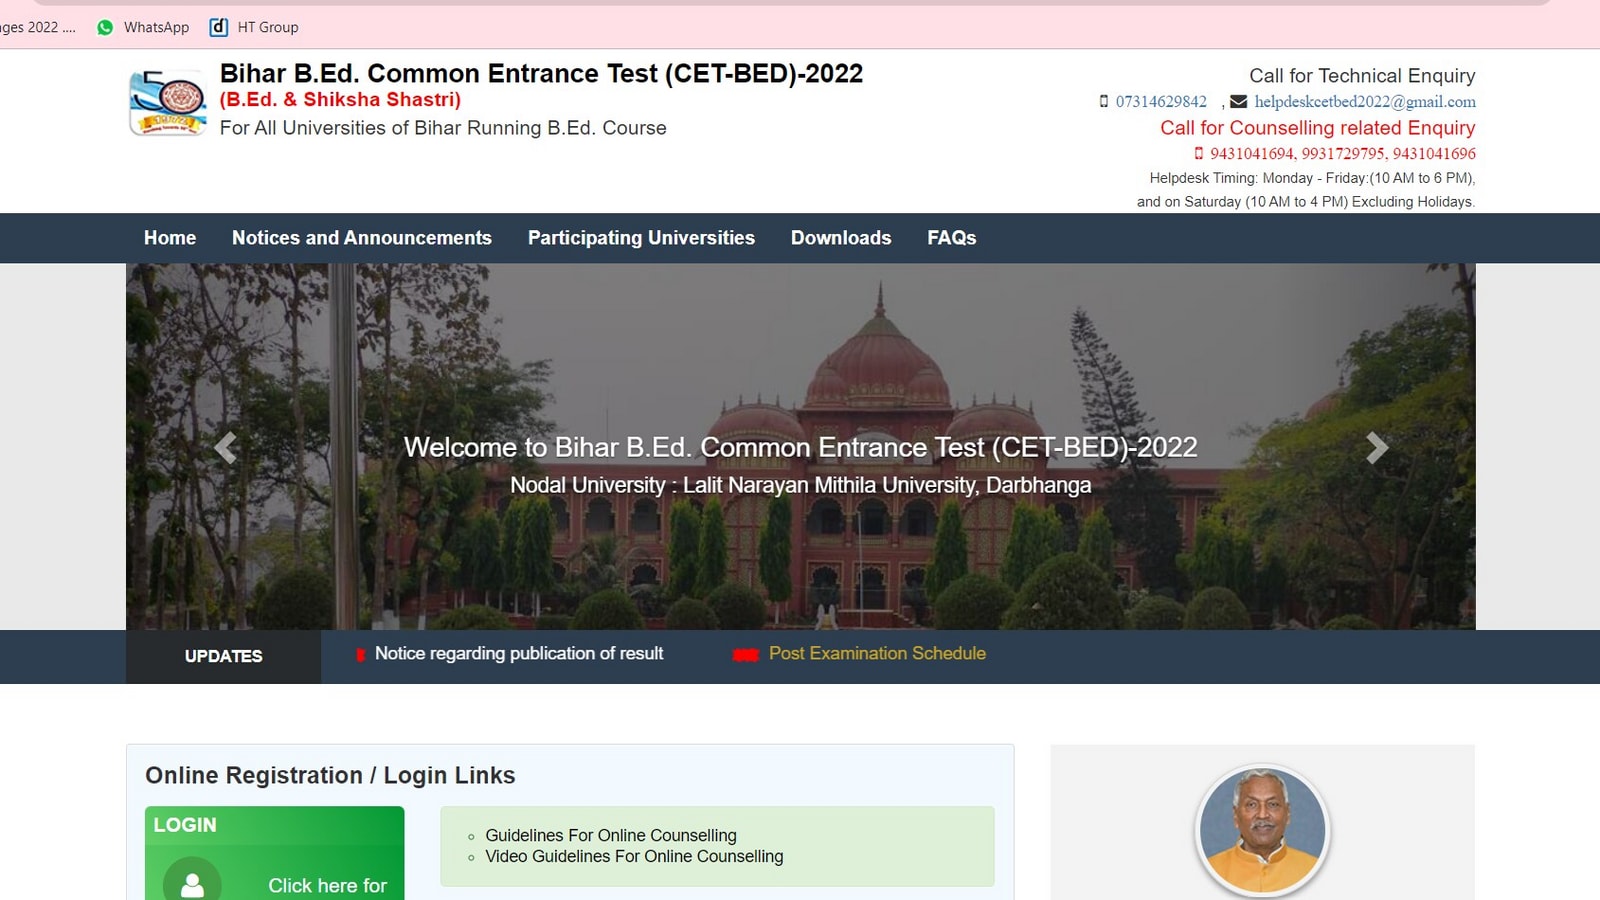Open the HT Group bookmark icon
The width and height of the screenshot is (1600, 900).
pyautogui.click(x=218, y=27)
